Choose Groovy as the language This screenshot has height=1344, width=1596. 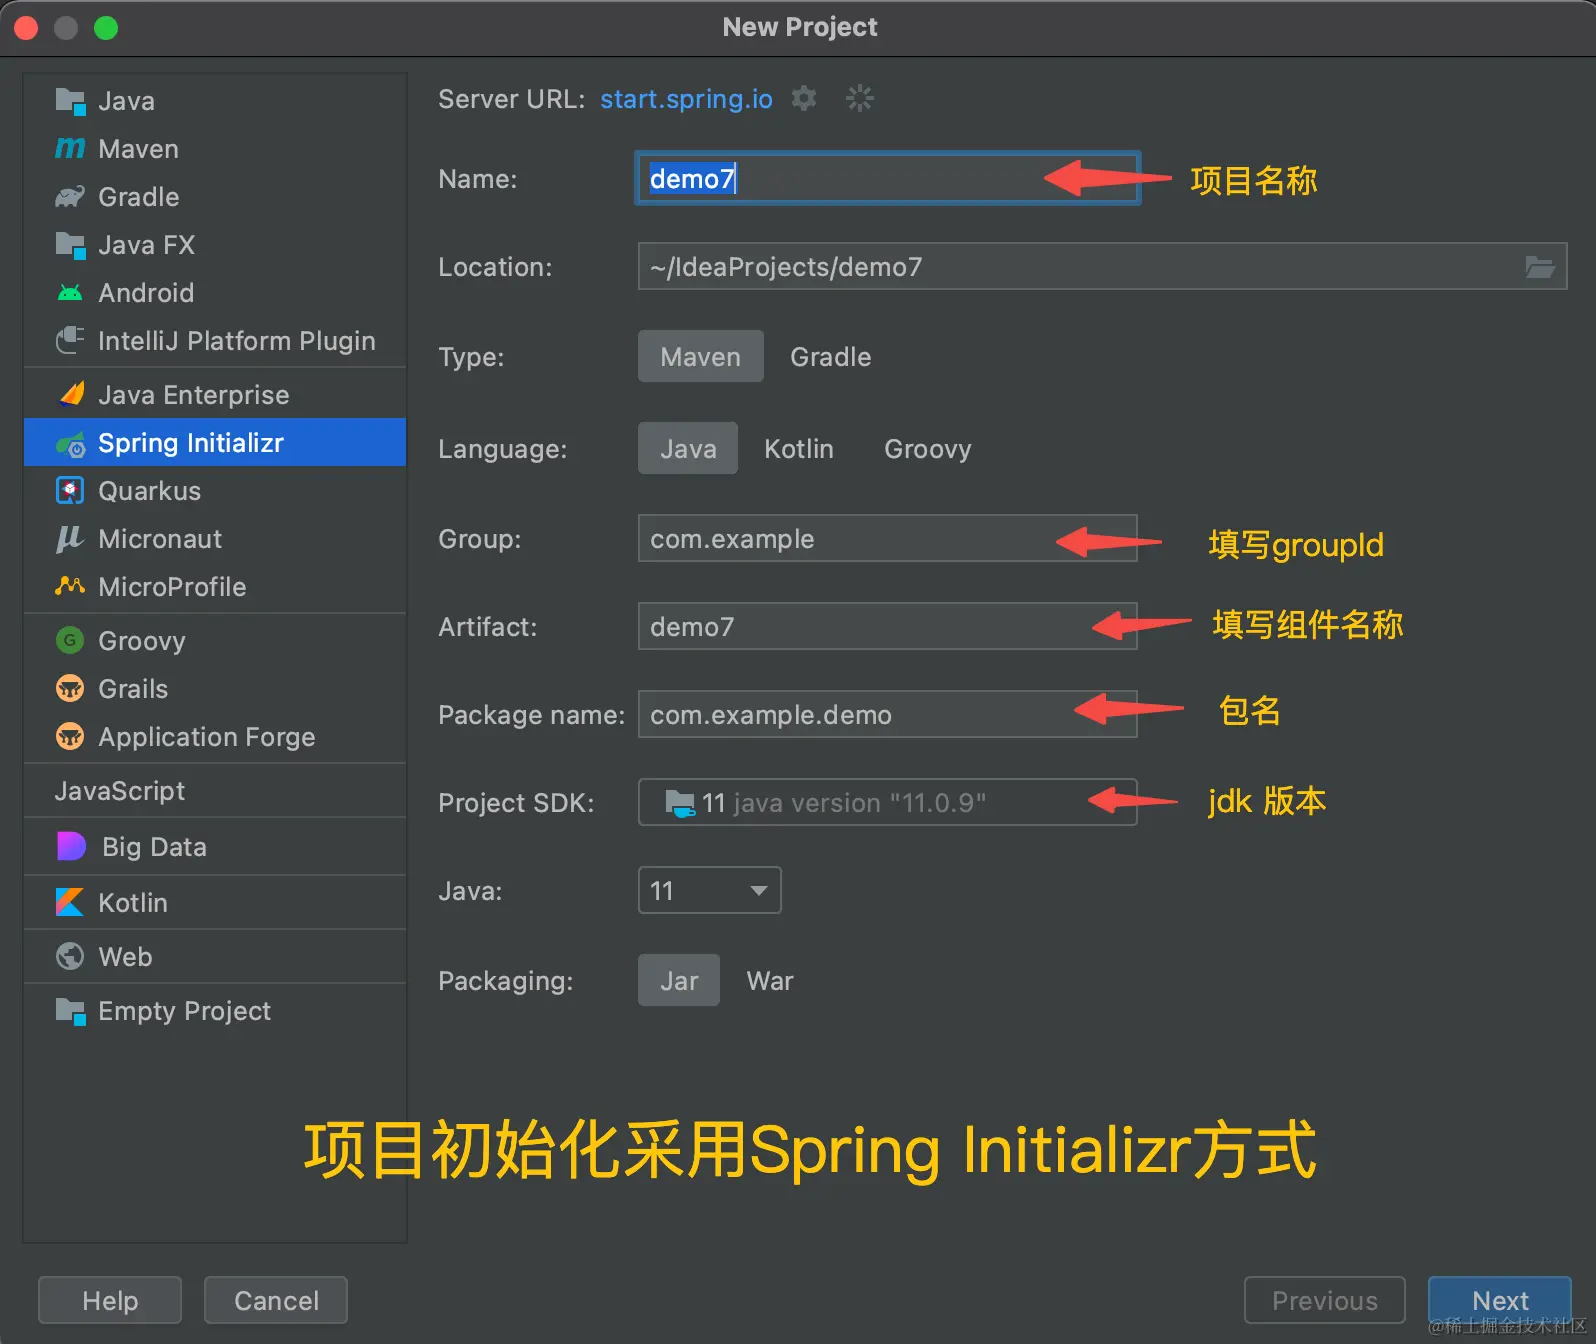point(927,449)
